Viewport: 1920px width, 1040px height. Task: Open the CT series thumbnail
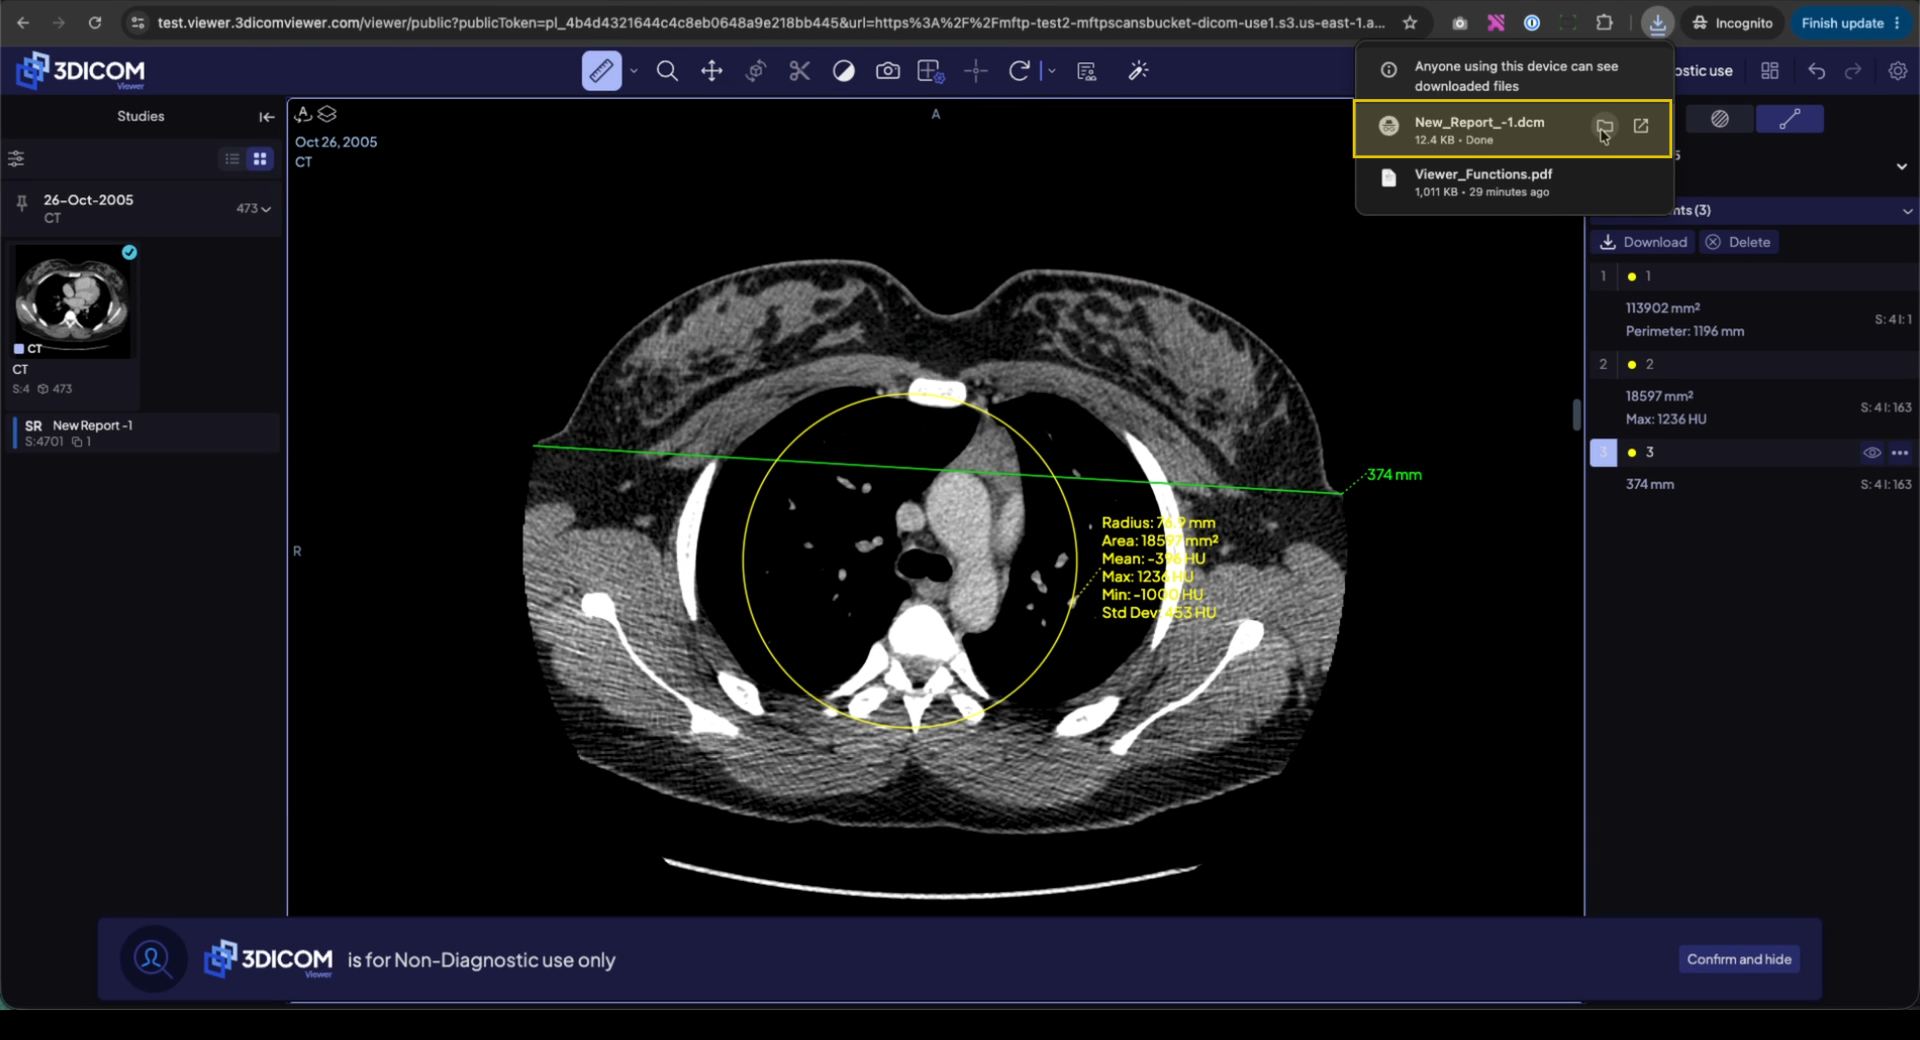click(72, 301)
